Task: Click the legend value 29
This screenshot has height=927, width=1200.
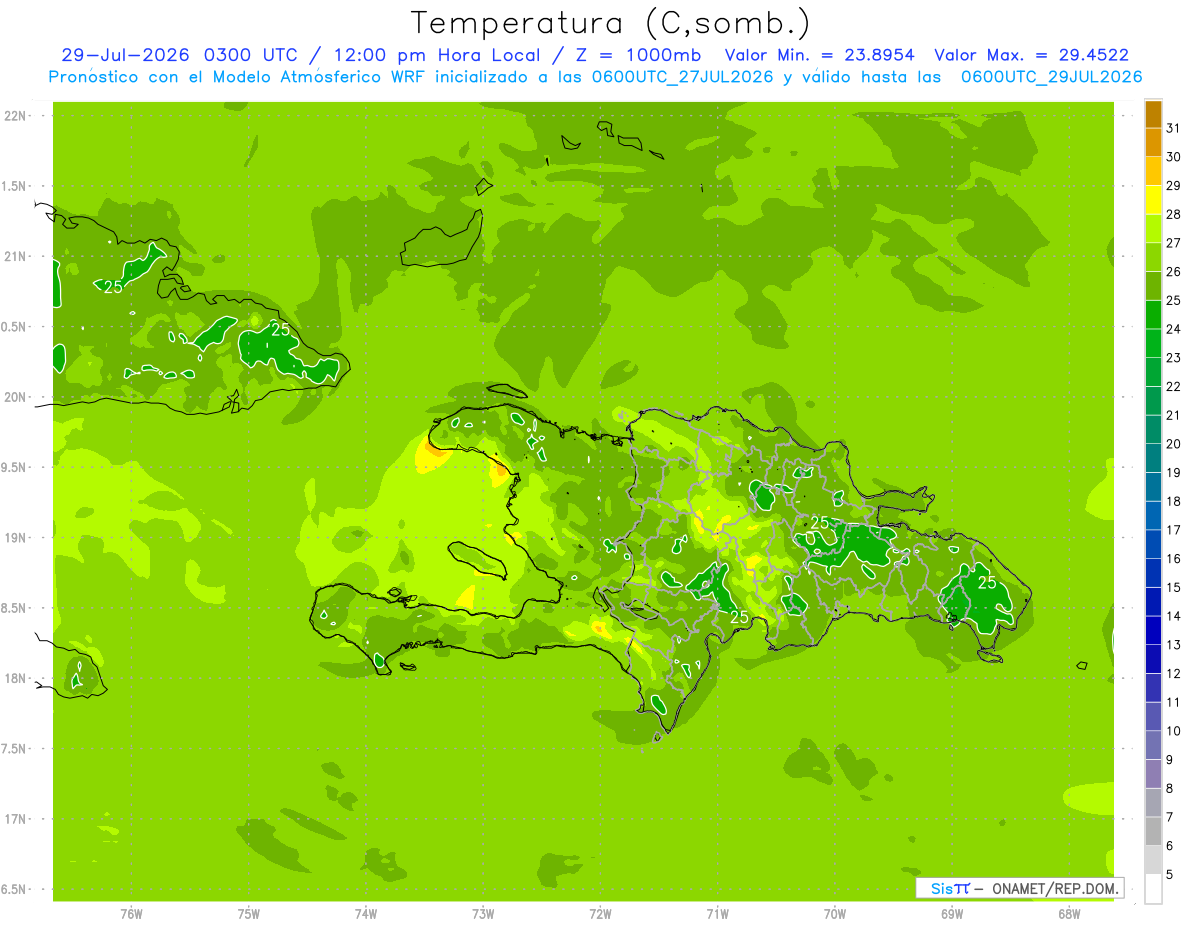Action: pyautogui.click(x=1174, y=185)
